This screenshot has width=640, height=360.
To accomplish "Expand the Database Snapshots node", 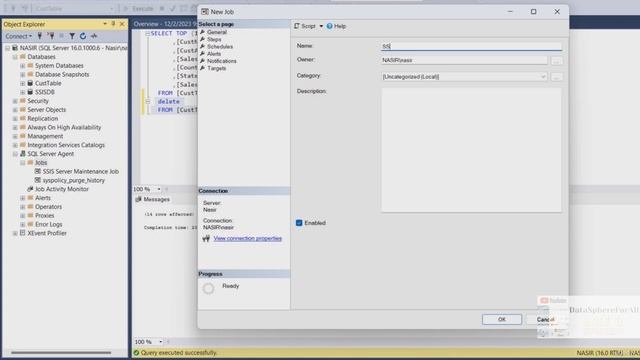I will 23,75.
